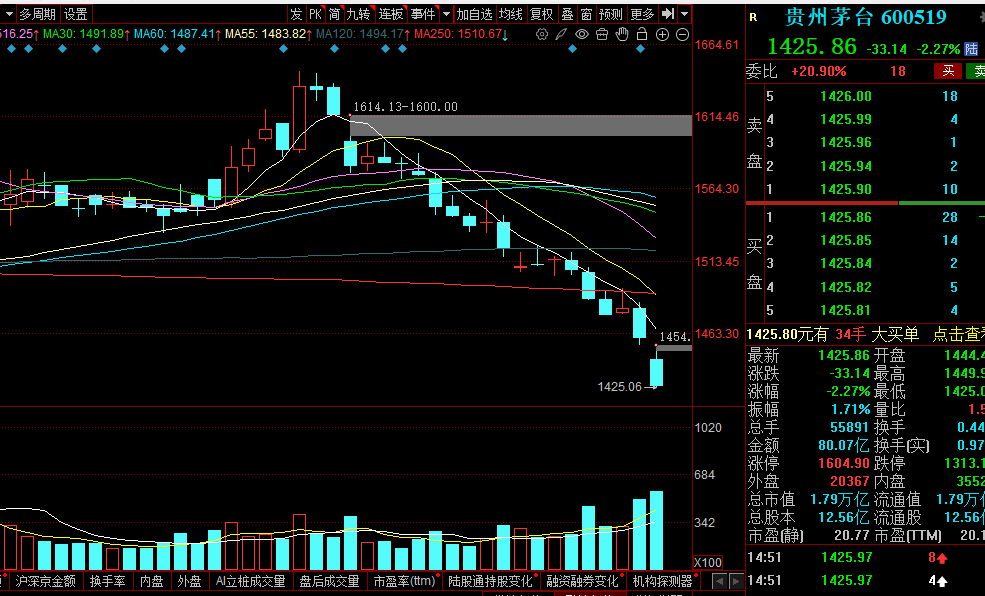The height and width of the screenshot is (596, 985).
Task: Click the 发 toolbar button
Action: [x=297, y=14]
